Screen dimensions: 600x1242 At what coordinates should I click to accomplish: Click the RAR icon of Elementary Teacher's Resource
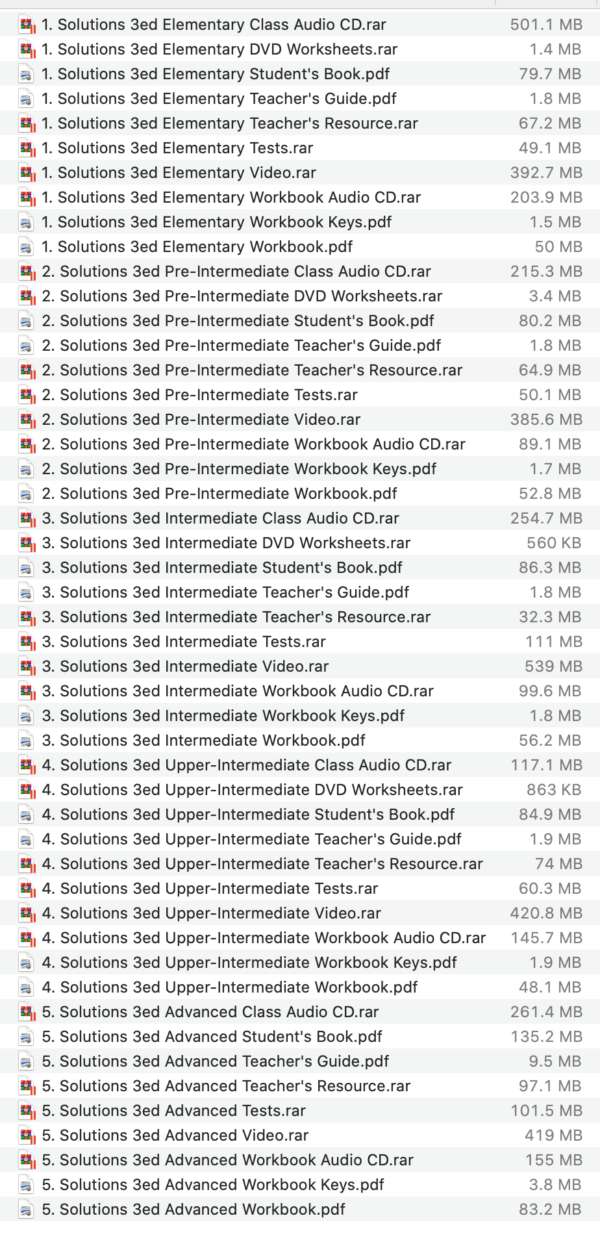[26, 123]
